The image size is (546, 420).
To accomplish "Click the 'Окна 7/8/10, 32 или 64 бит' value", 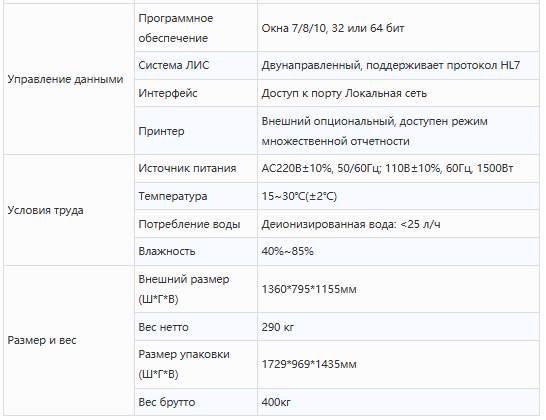I will [333, 28].
